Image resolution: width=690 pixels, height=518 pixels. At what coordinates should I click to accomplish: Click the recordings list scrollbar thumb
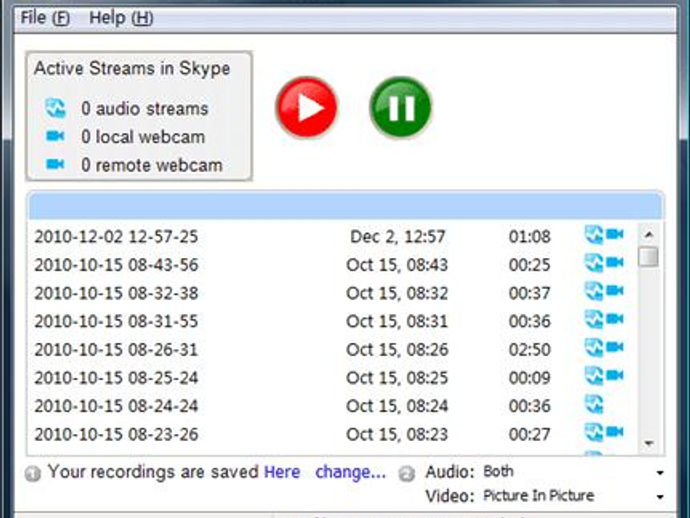tap(649, 257)
